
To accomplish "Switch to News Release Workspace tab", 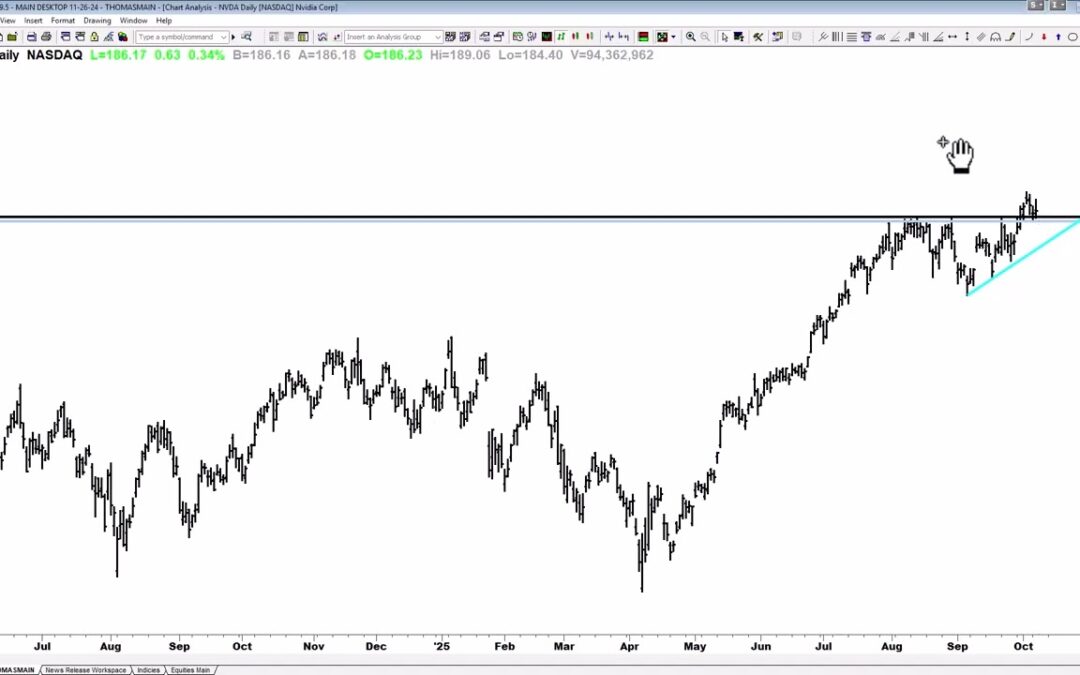I will pos(85,670).
